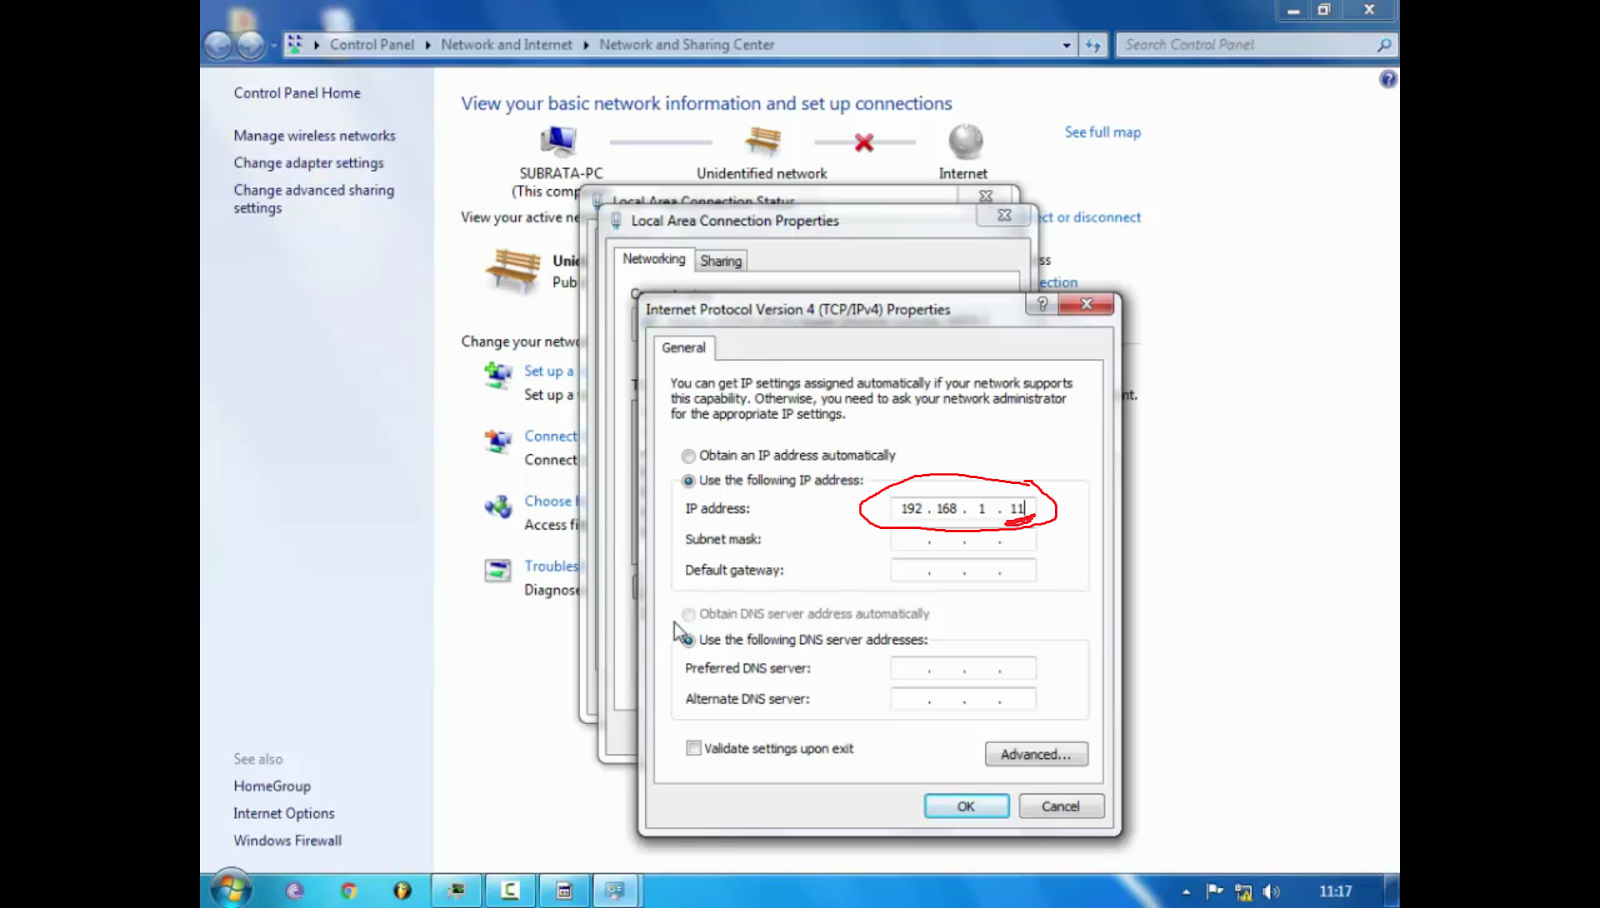Click the SUBRATA-PC computer icon in the network map

tap(560, 140)
